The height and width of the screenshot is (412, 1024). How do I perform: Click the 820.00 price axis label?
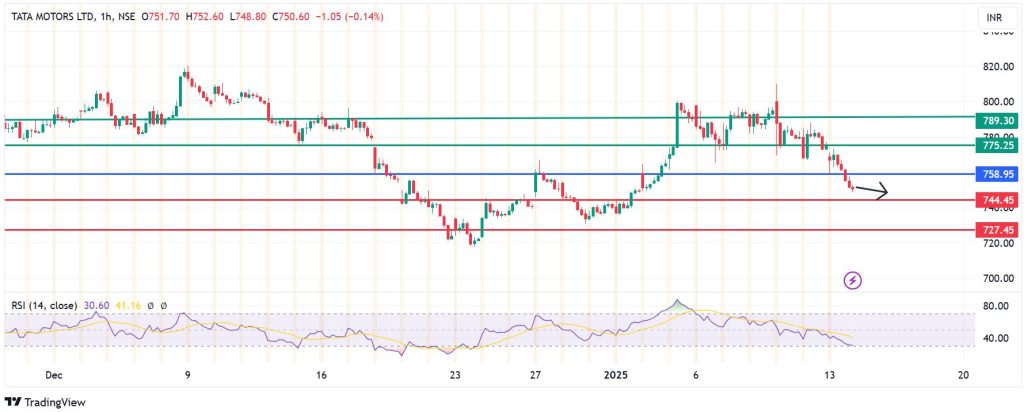996,67
